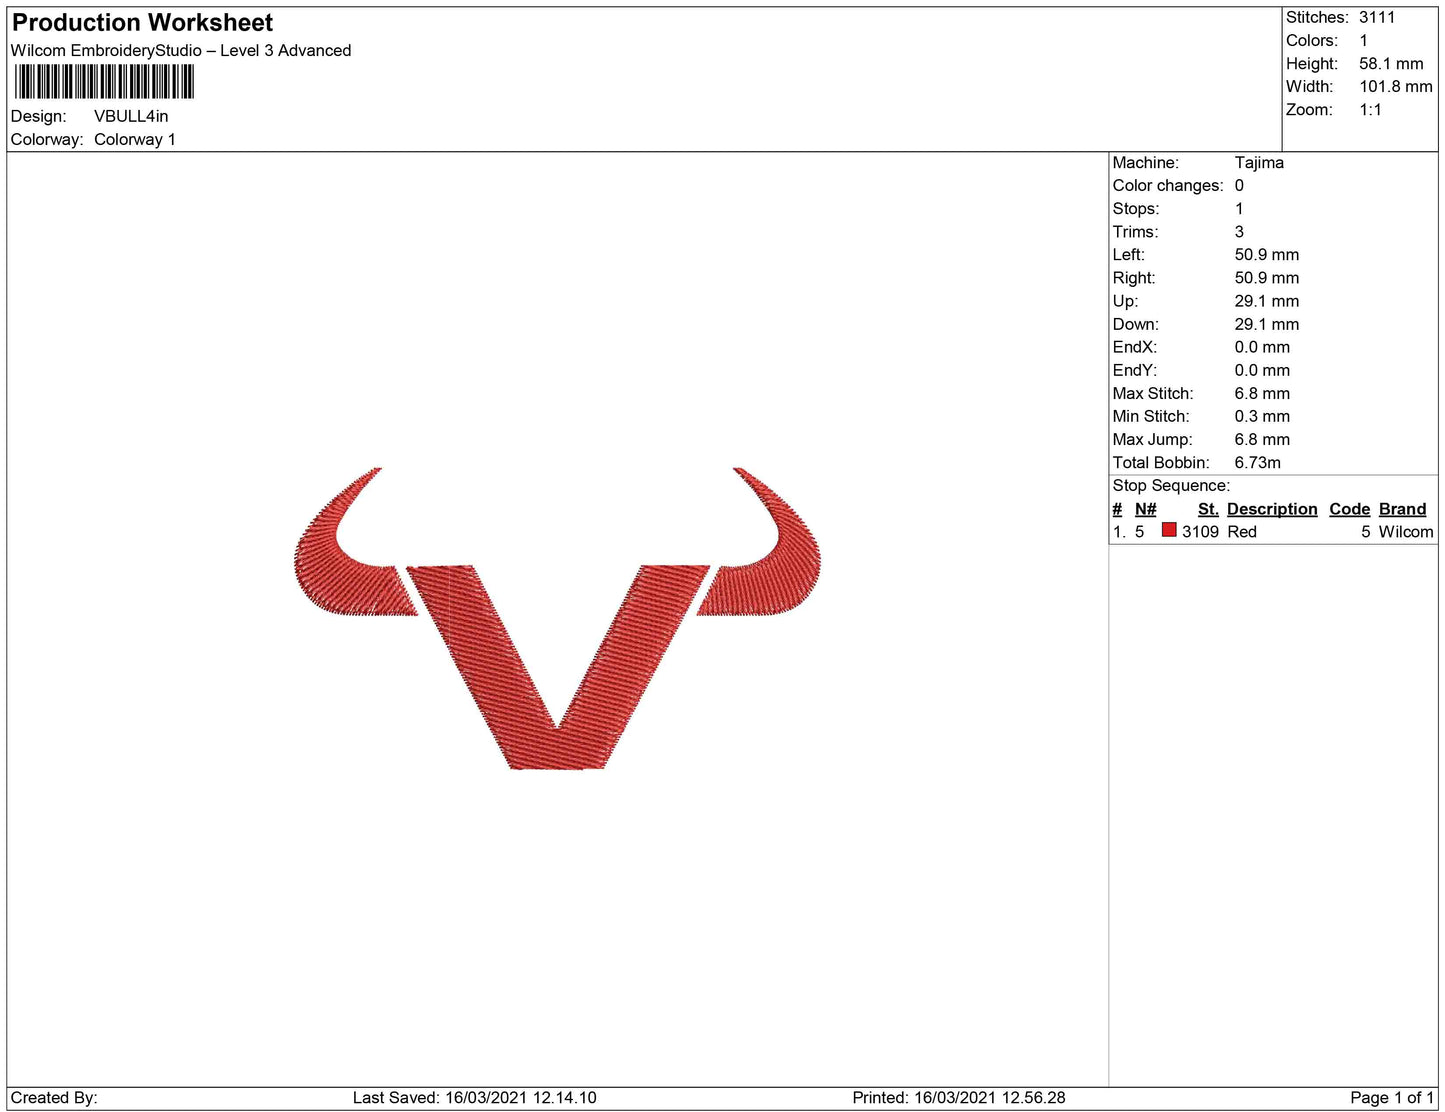
Task: Click the 'Production Worksheet' heading
Action: (142, 23)
